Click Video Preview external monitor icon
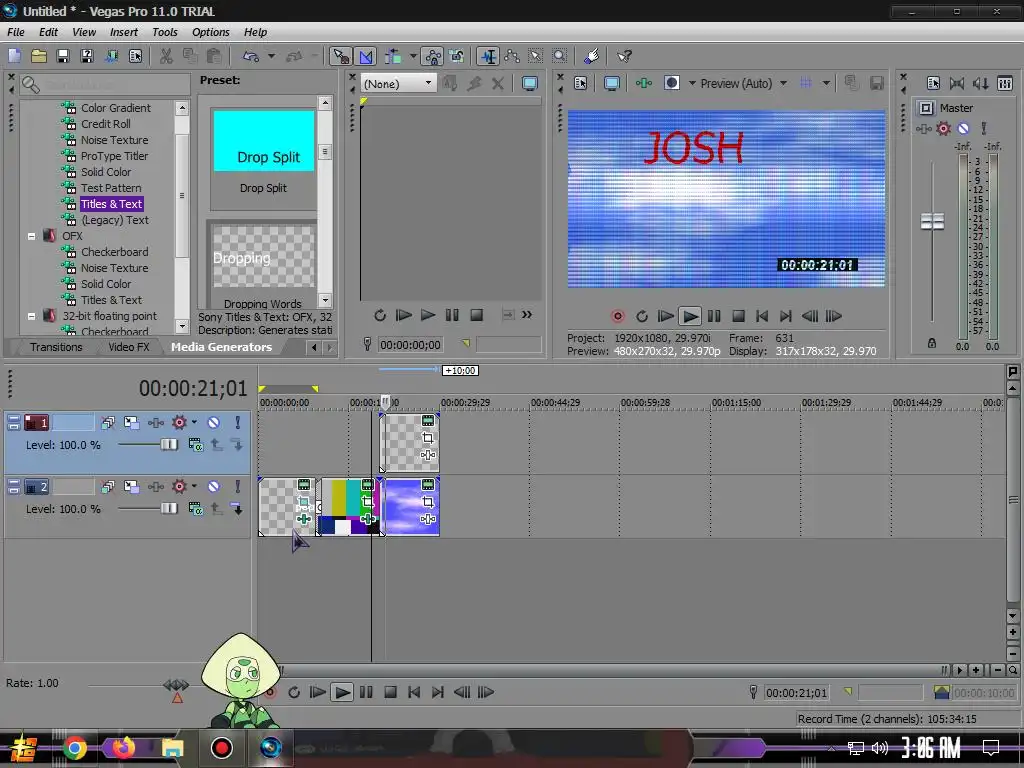 (x=612, y=83)
